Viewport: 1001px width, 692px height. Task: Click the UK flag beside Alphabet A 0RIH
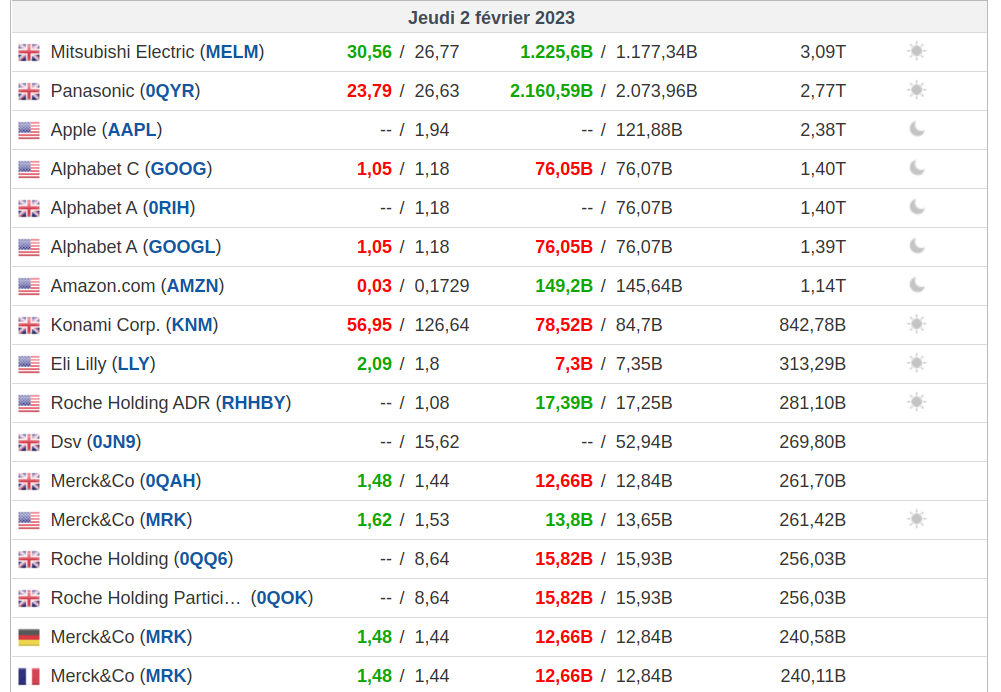coord(29,208)
